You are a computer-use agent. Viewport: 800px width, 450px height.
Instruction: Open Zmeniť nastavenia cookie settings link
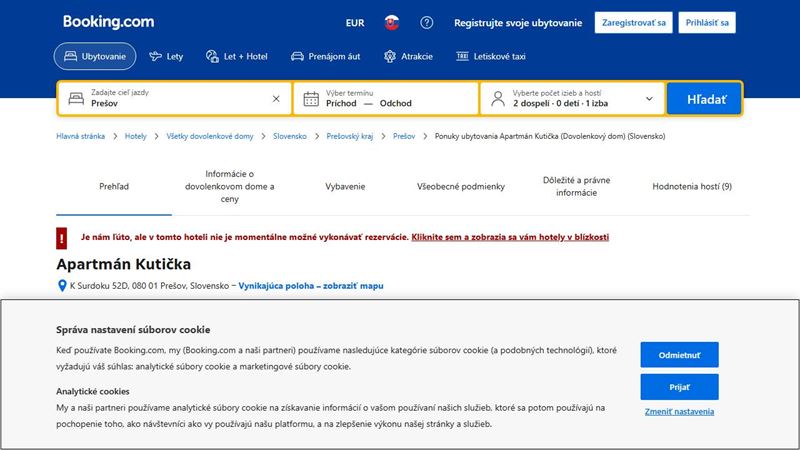[680, 411]
